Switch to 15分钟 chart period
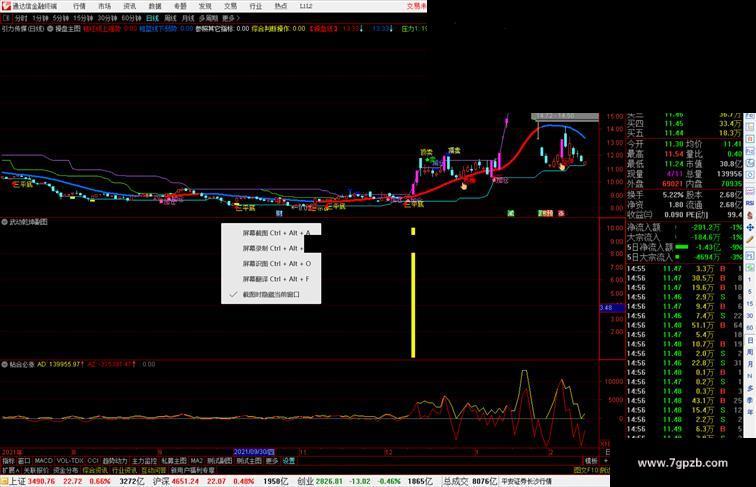 83,18
